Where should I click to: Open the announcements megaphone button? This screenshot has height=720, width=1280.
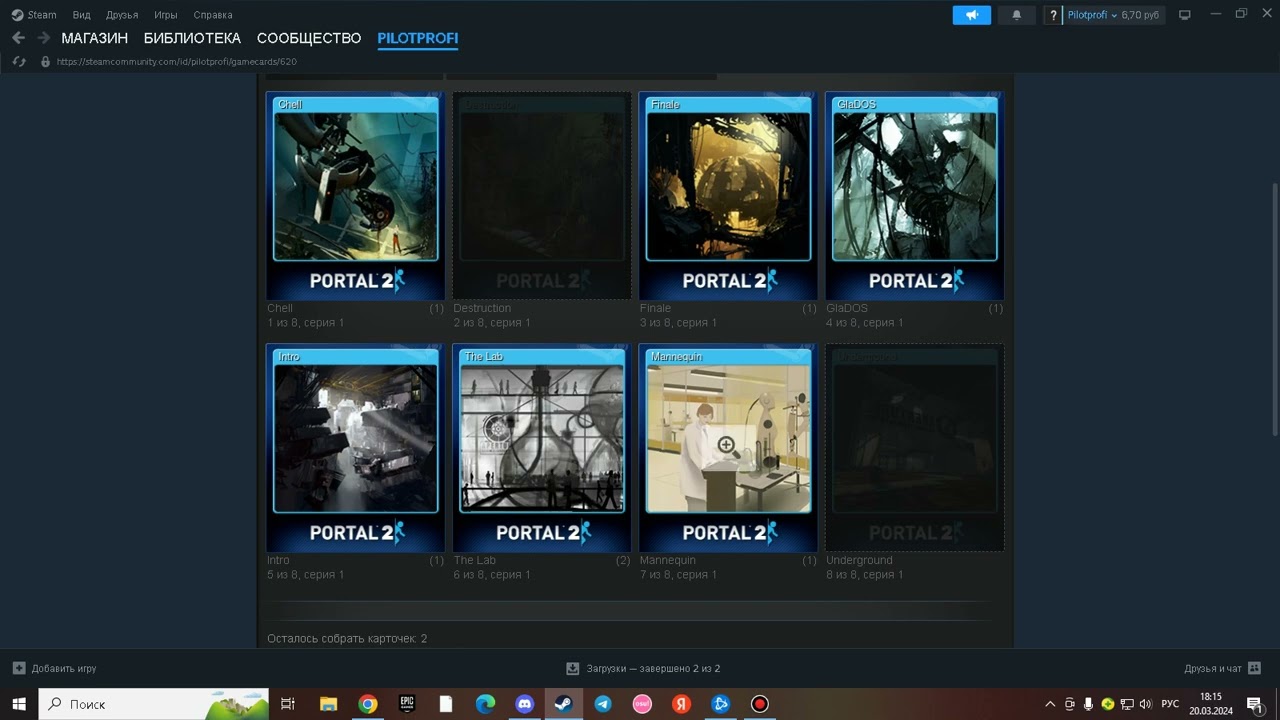point(971,15)
